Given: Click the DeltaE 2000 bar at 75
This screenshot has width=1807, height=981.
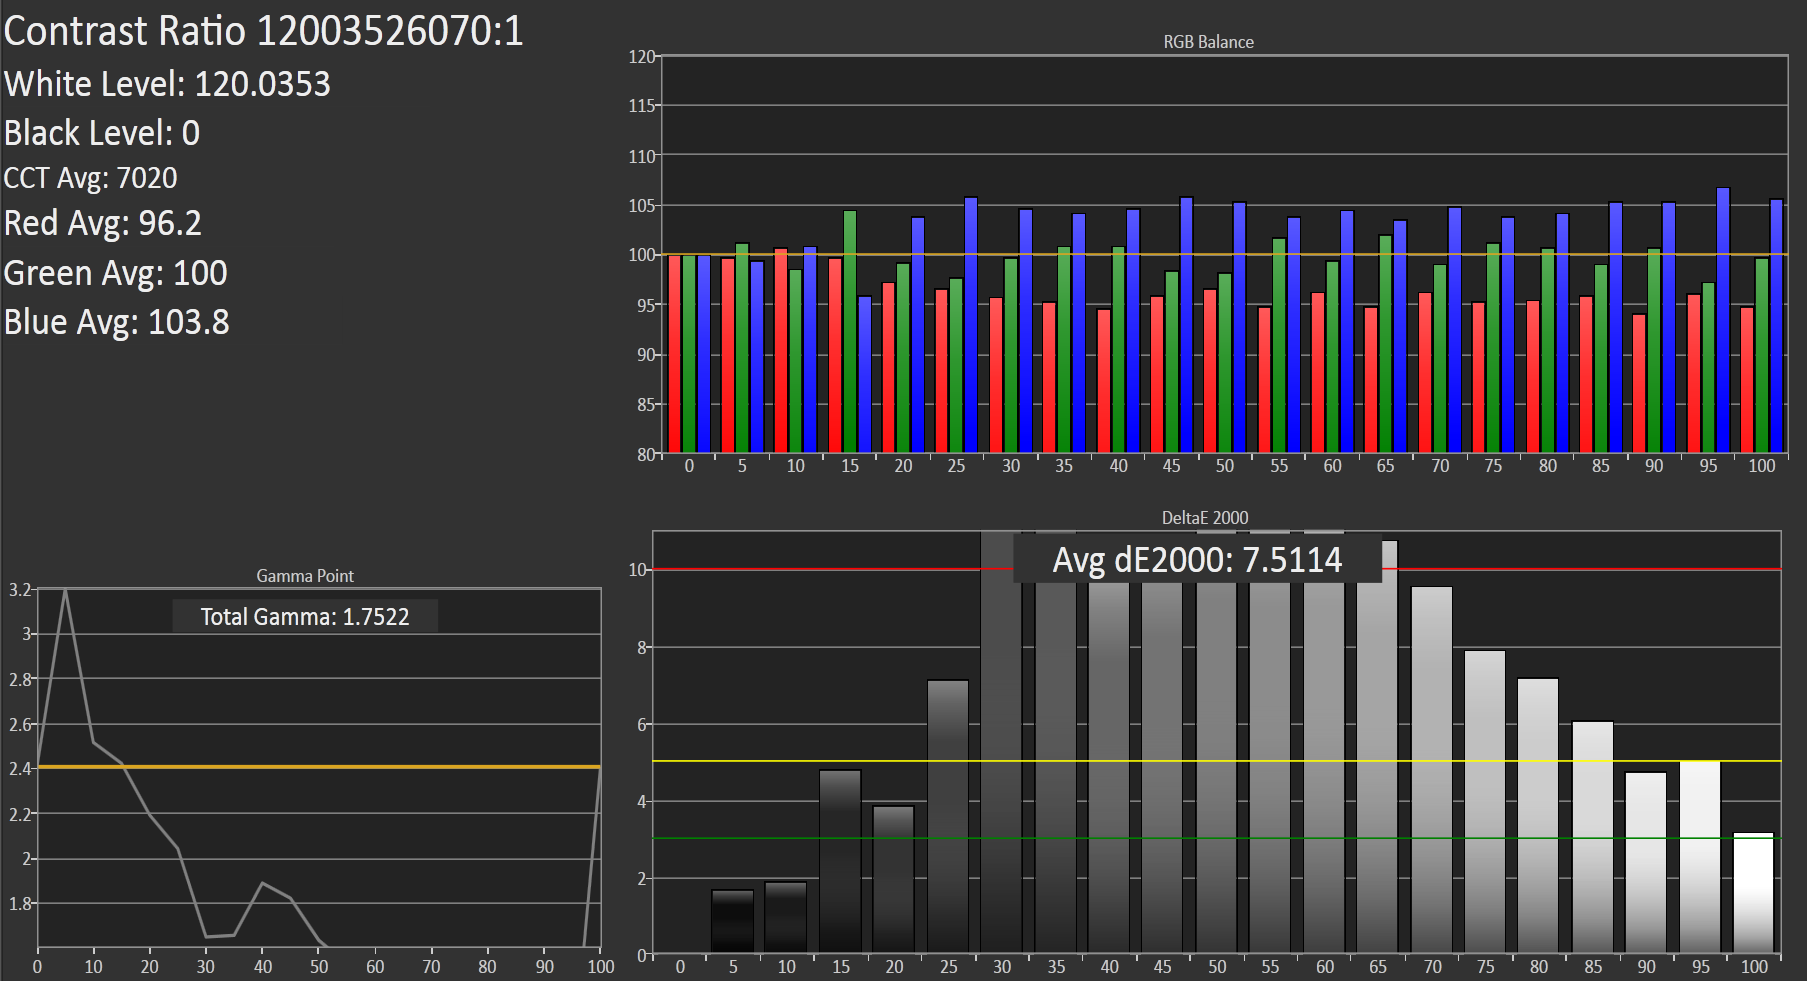Looking at the screenshot, I should point(1485,802).
